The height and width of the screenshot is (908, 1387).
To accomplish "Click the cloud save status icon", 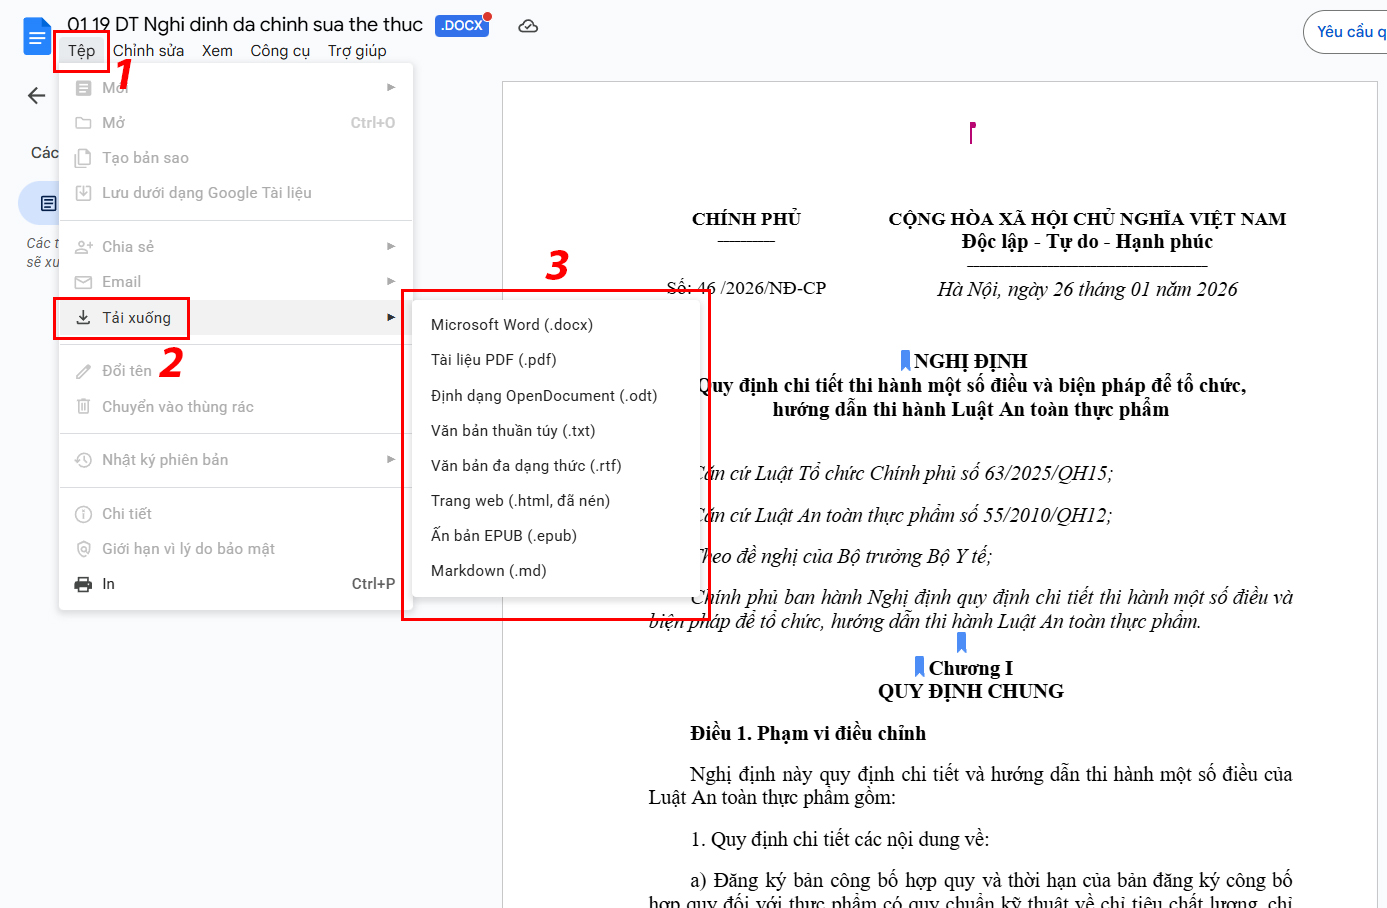I will coord(528,26).
